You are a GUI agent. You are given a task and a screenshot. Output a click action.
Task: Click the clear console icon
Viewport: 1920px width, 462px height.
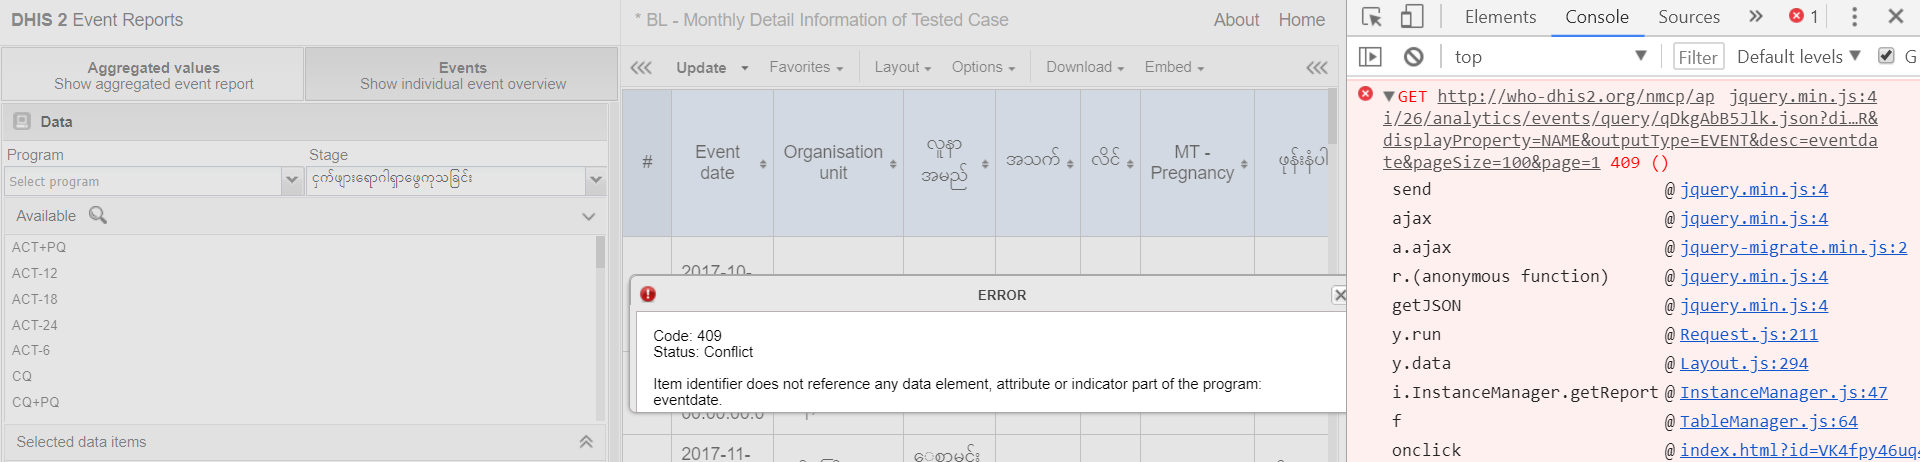[1413, 57]
